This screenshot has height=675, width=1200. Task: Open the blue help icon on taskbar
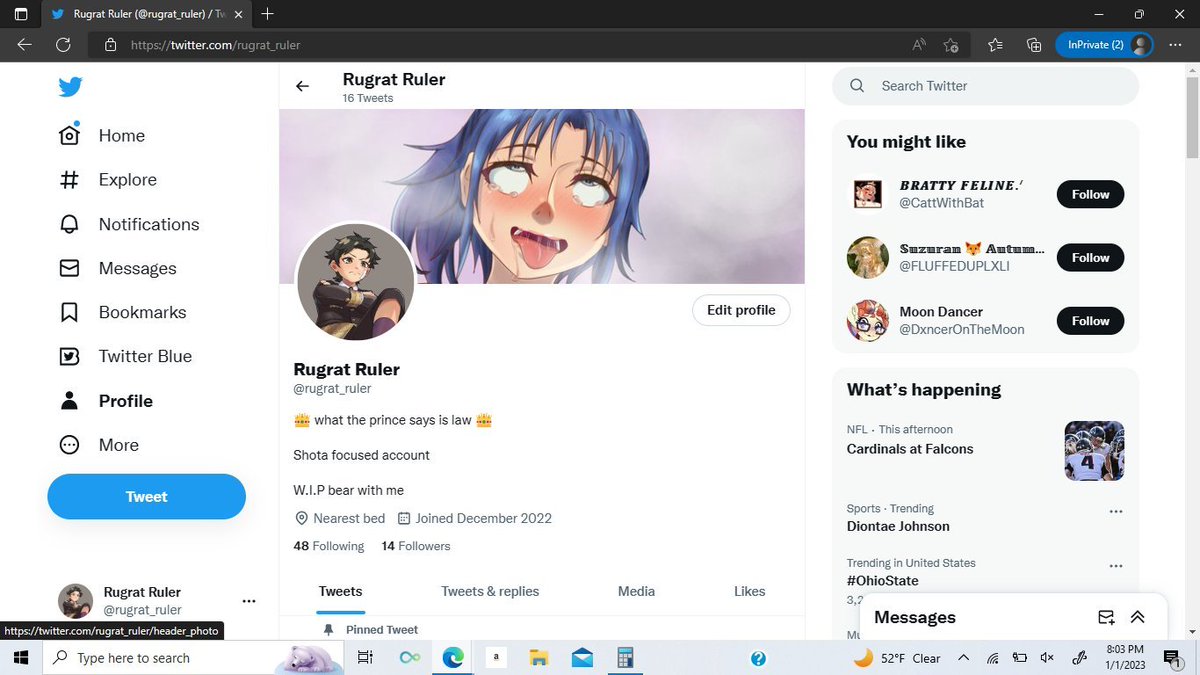(758, 658)
